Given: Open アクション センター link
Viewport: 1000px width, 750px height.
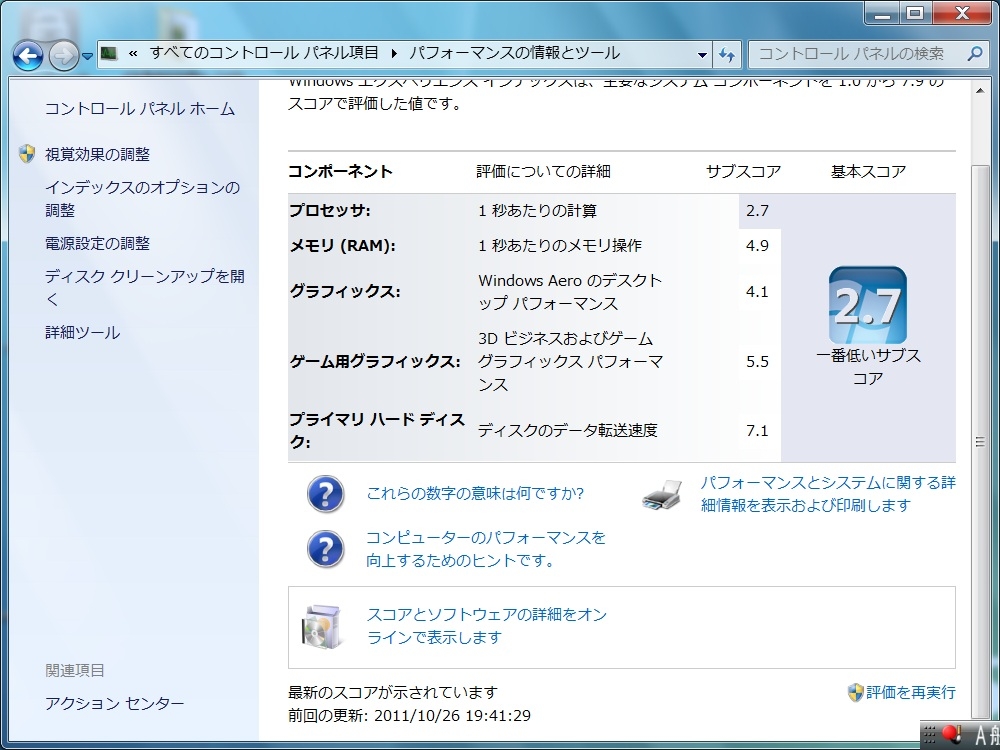Looking at the screenshot, I should pyautogui.click(x=114, y=703).
